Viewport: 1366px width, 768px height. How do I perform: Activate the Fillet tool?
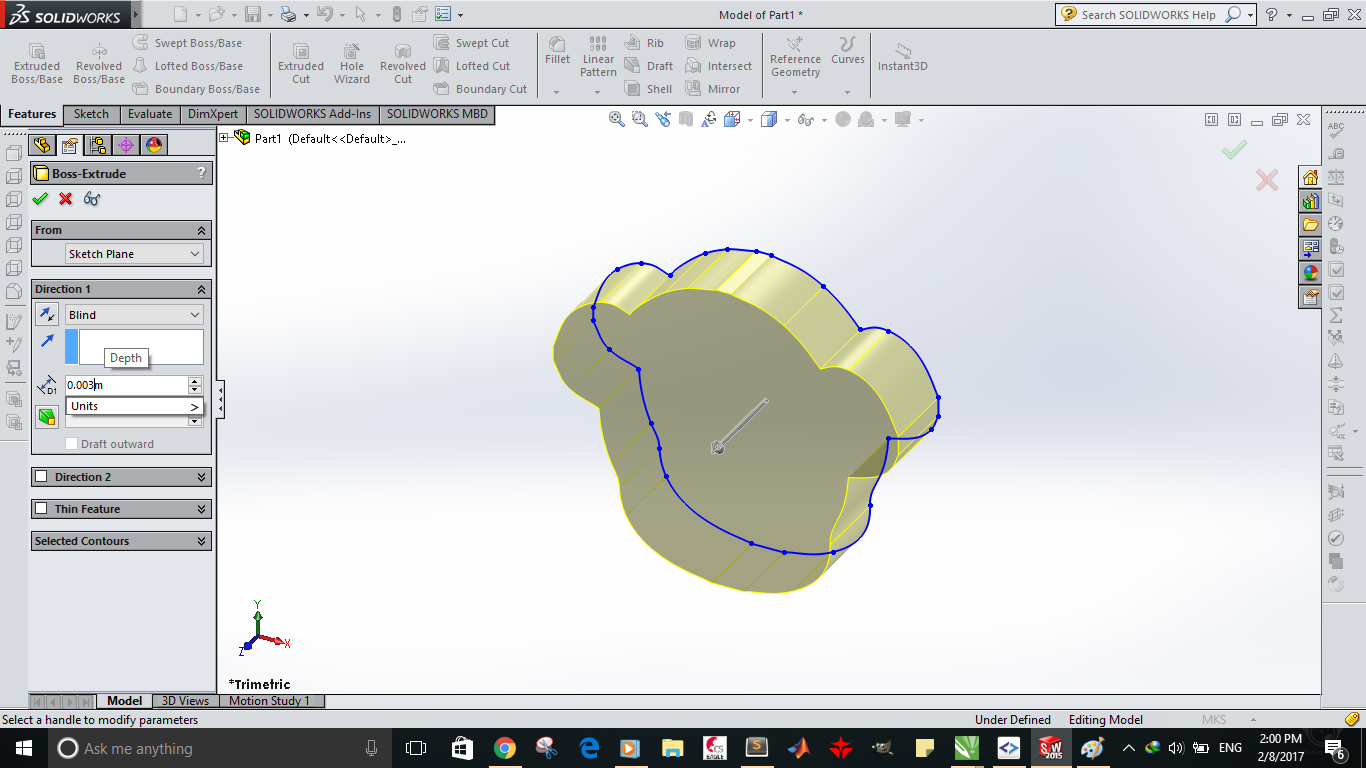(x=557, y=50)
